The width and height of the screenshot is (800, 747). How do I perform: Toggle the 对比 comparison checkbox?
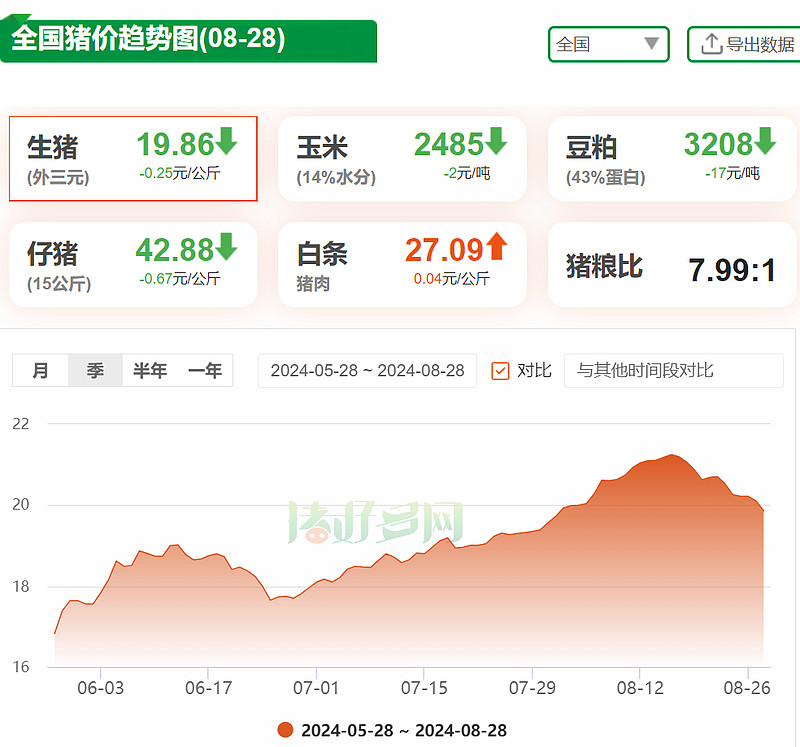tap(500, 371)
